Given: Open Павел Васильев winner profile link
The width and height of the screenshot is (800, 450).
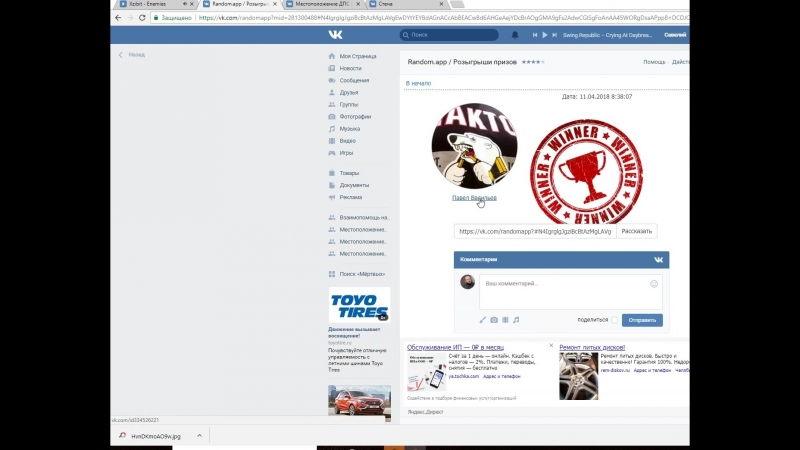Looking at the screenshot, I should (x=474, y=198).
